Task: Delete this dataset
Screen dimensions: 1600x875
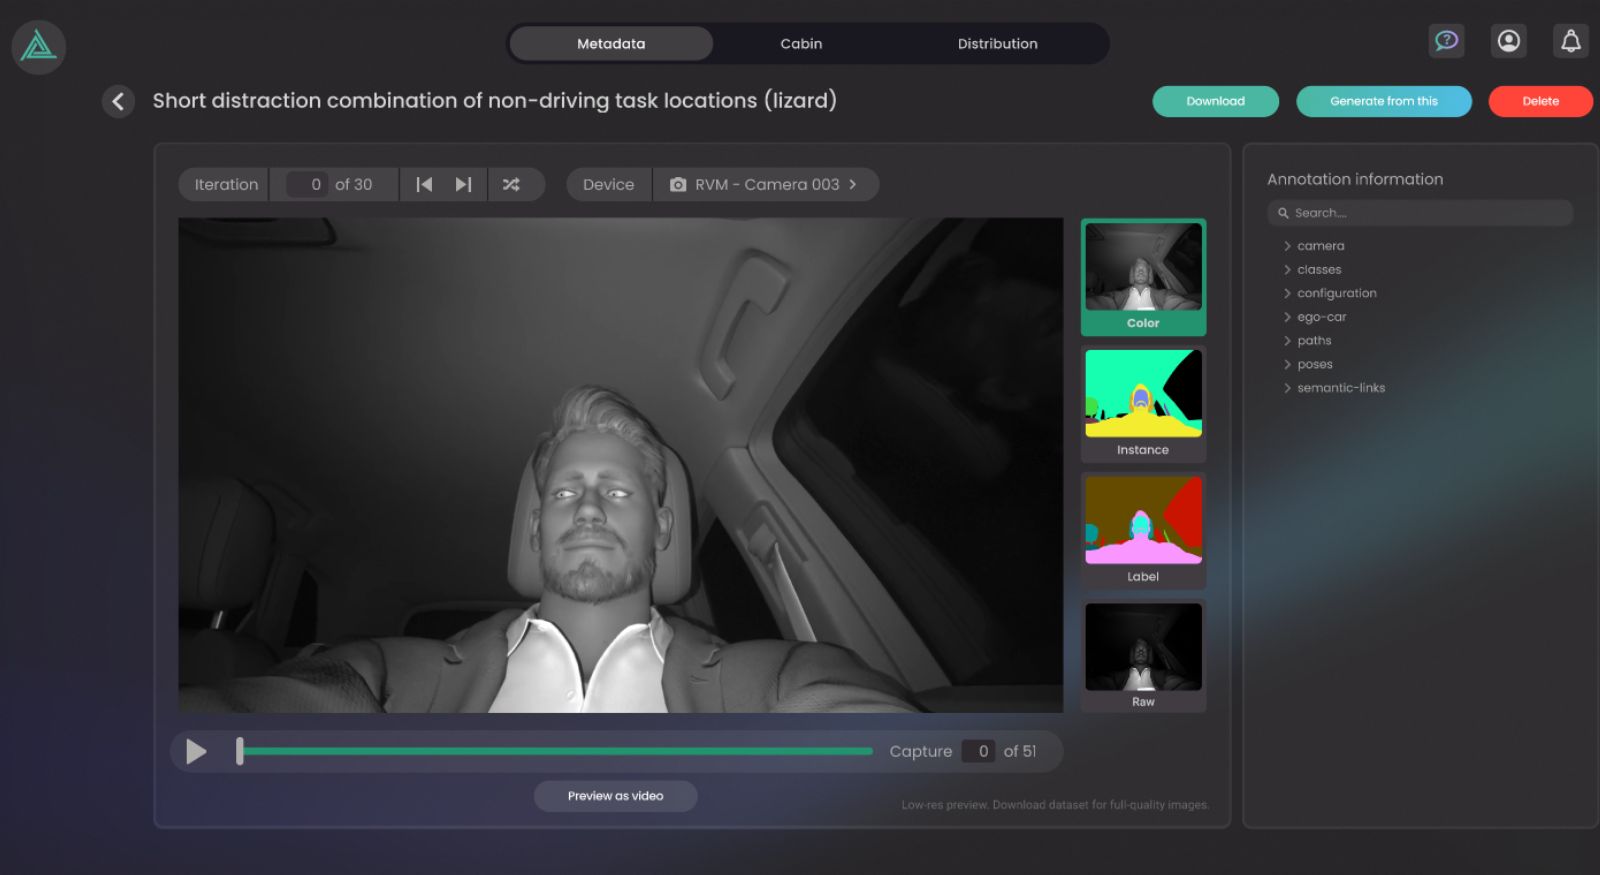Action: point(1540,101)
